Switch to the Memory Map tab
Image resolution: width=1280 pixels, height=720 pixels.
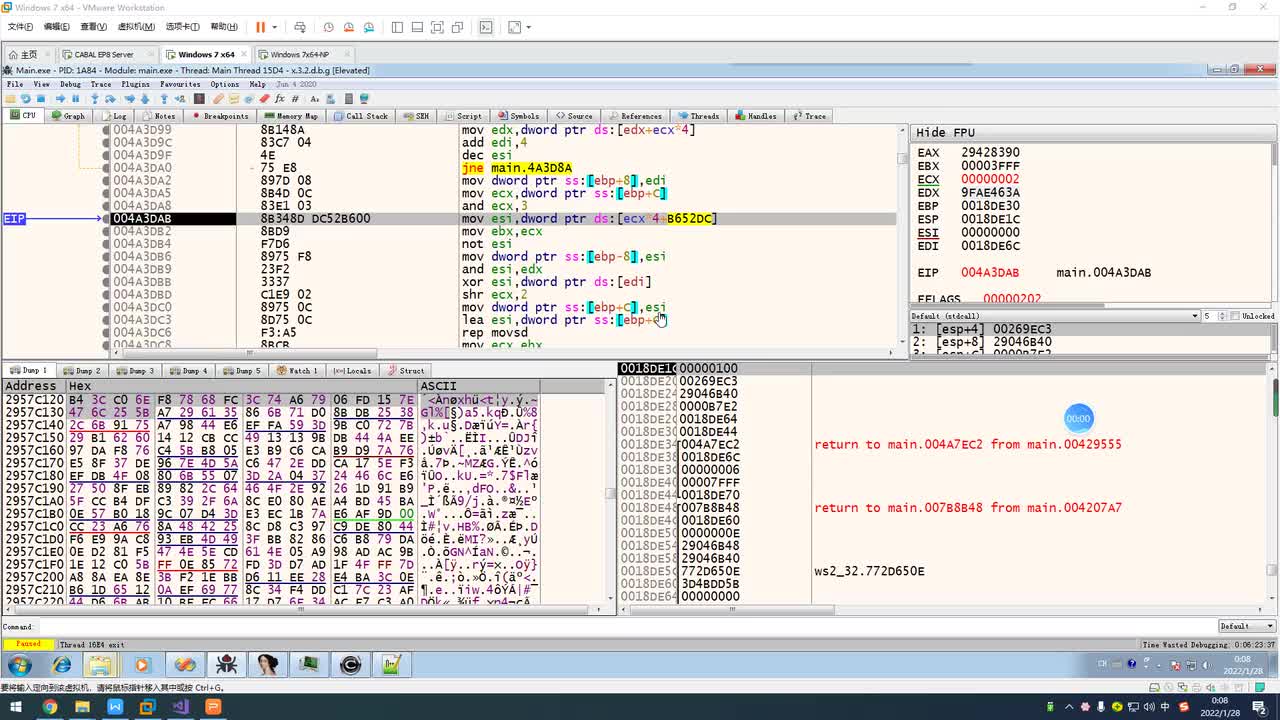(290, 116)
